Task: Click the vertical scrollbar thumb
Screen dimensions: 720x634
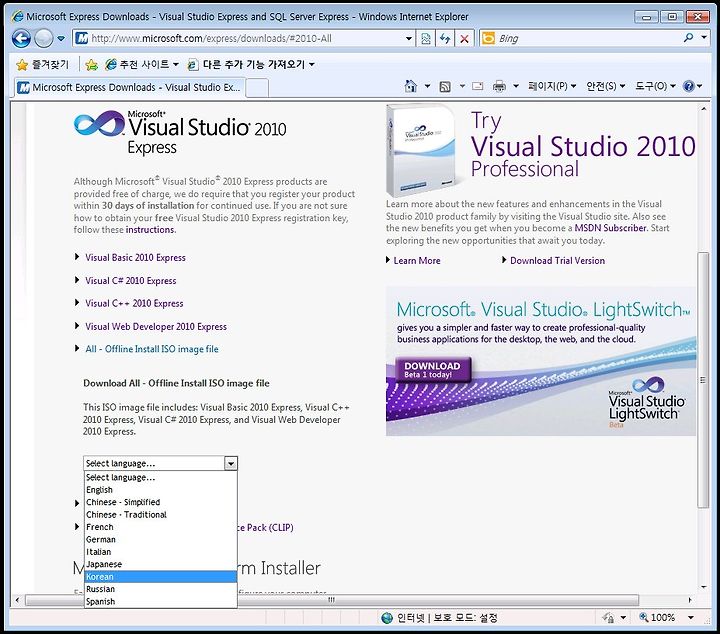Action: (x=702, y=380)
